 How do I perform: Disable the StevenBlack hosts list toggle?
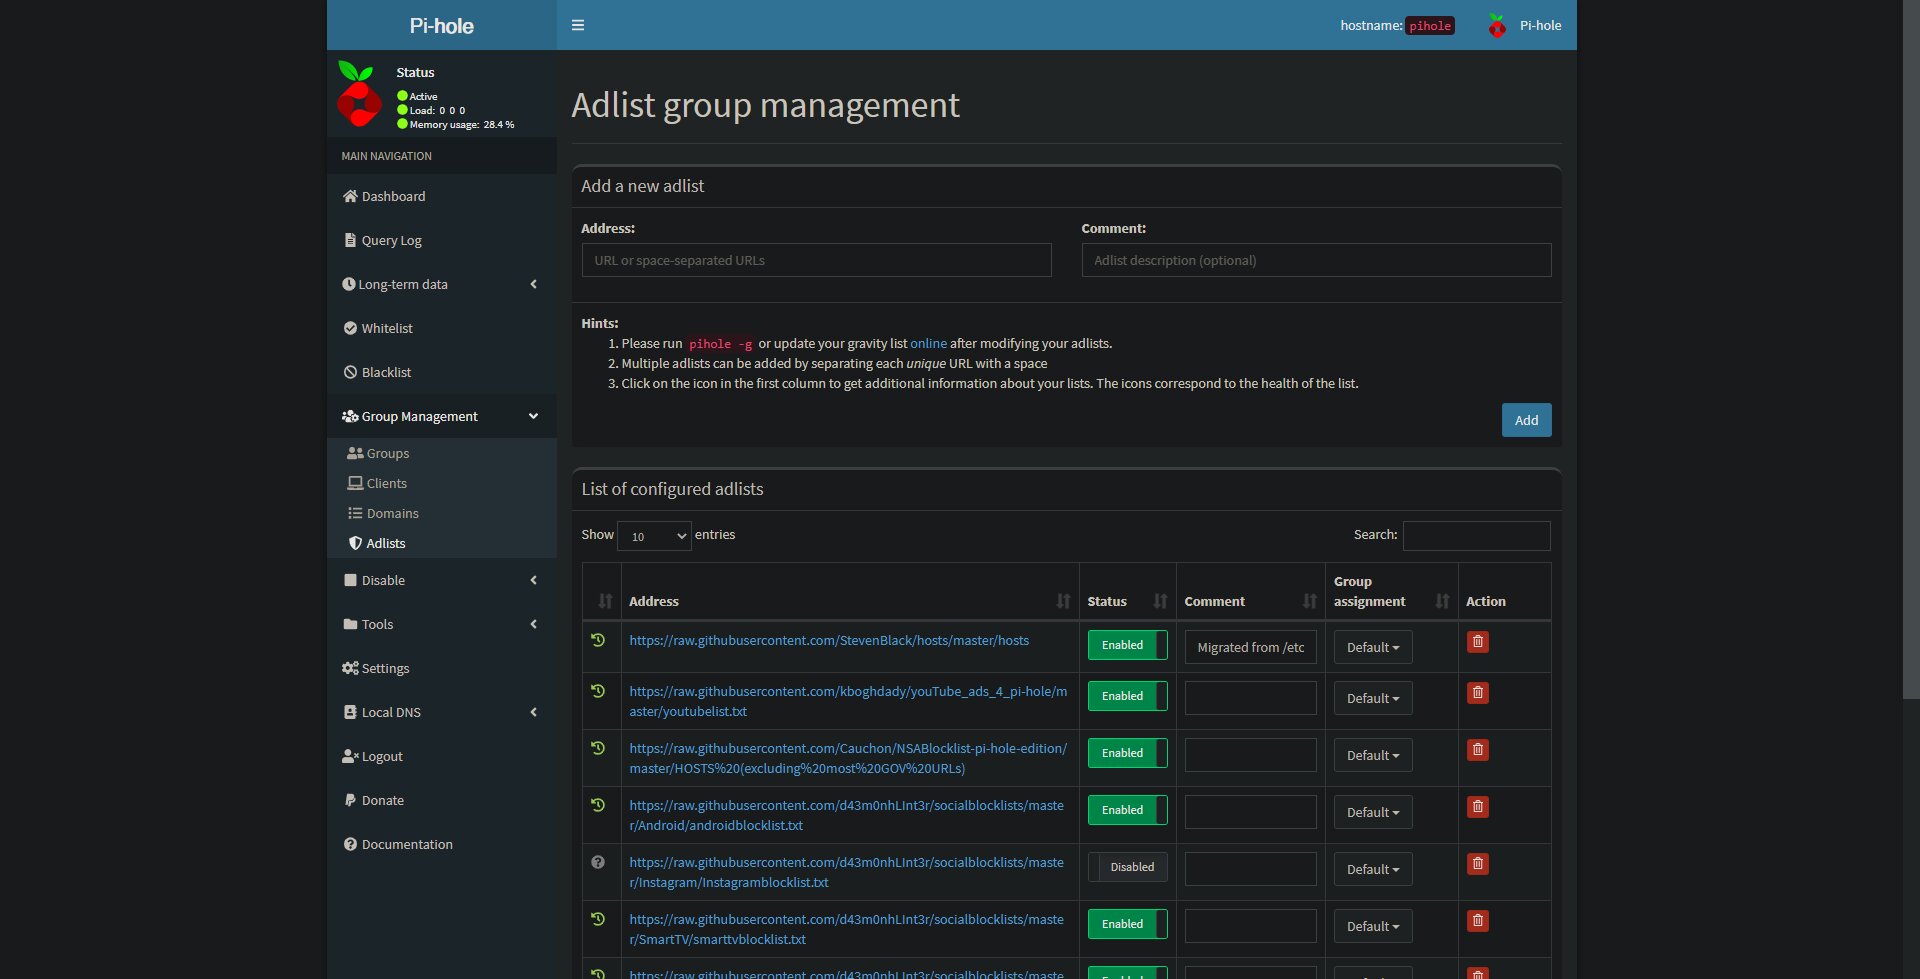click(1127, 645)
